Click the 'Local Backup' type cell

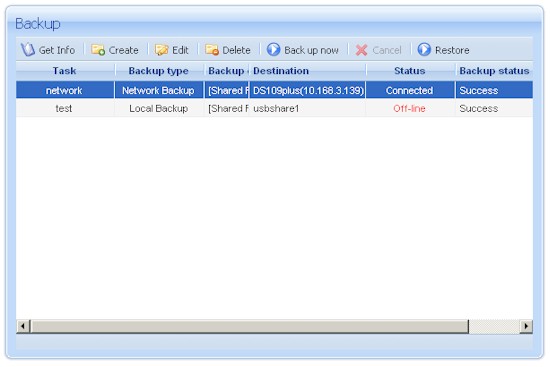tap(159, 108)
